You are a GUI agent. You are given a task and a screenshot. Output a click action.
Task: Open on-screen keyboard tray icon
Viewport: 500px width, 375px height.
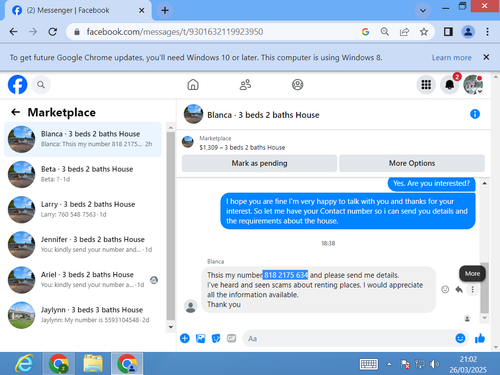[x=368, y=364]
